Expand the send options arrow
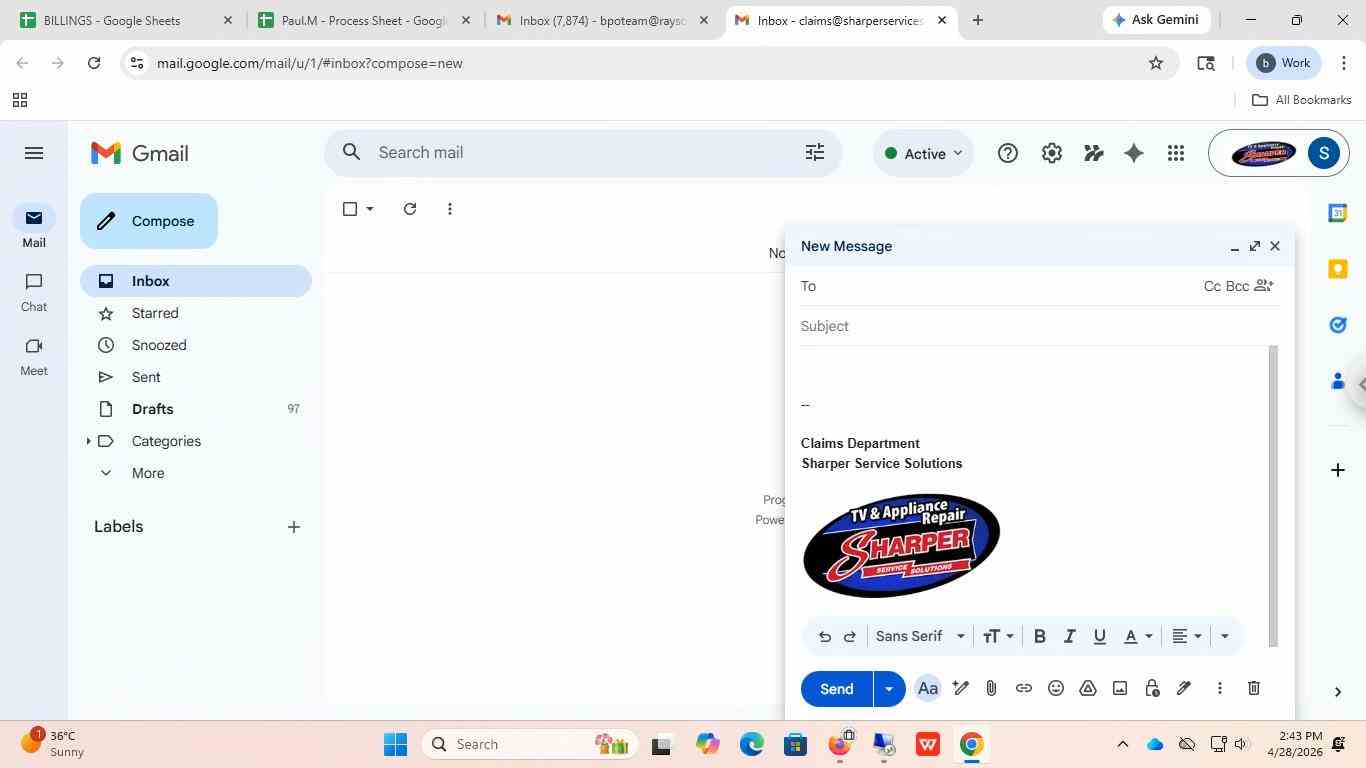1366x768 pixels. click(889, 688)
